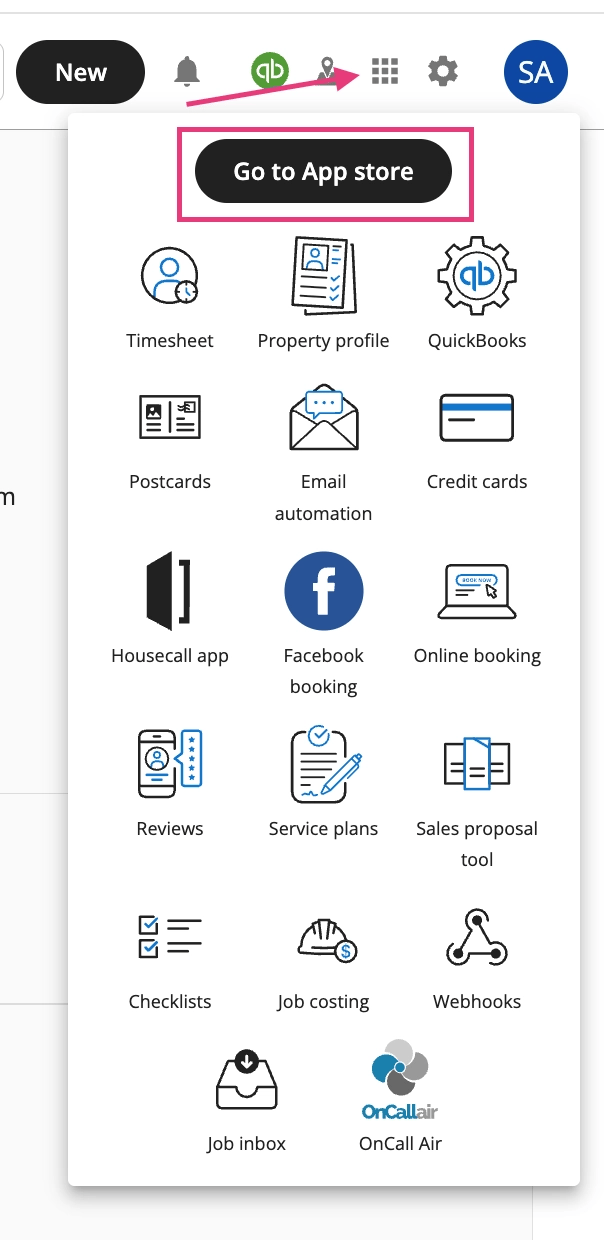Click Go to App store
The image size is (604, 1240).
[323, 171]
